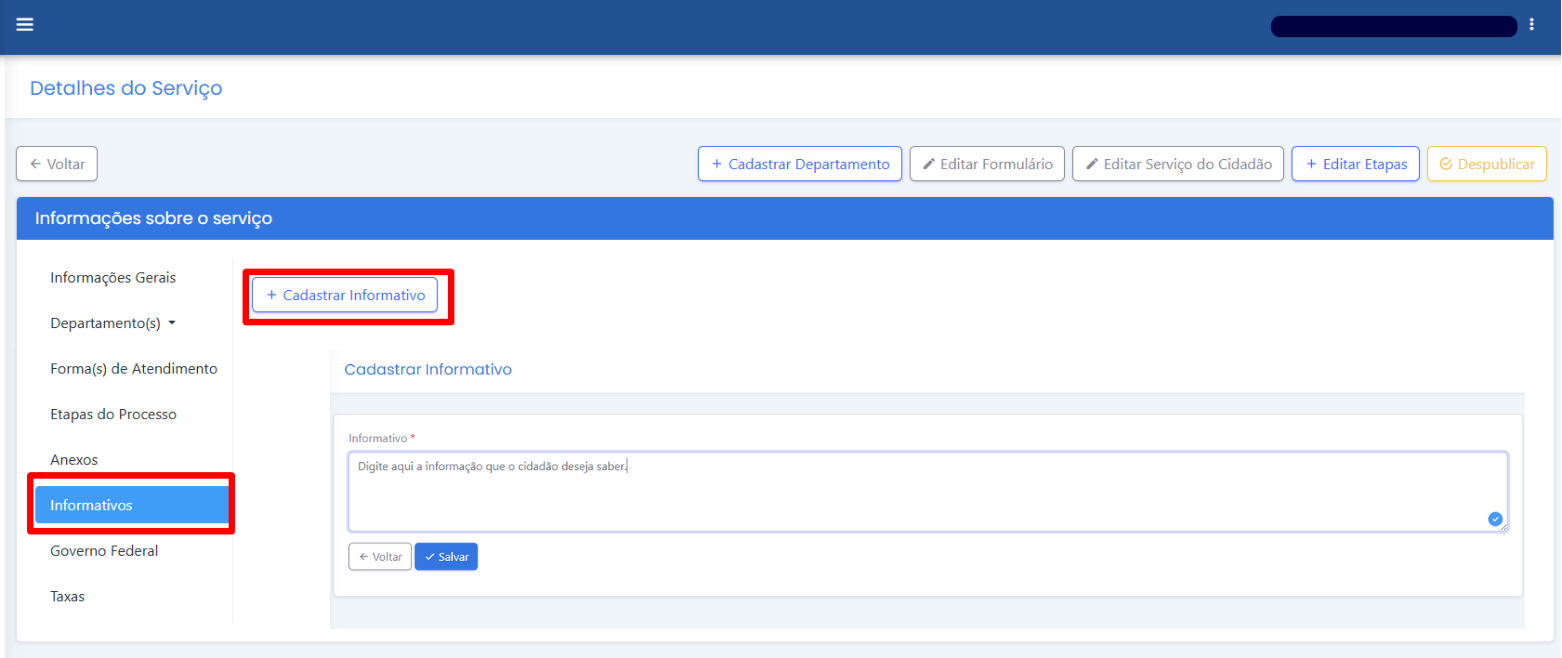
Task: Select the Governo Federal tab
Action: [x=104, y=550]
